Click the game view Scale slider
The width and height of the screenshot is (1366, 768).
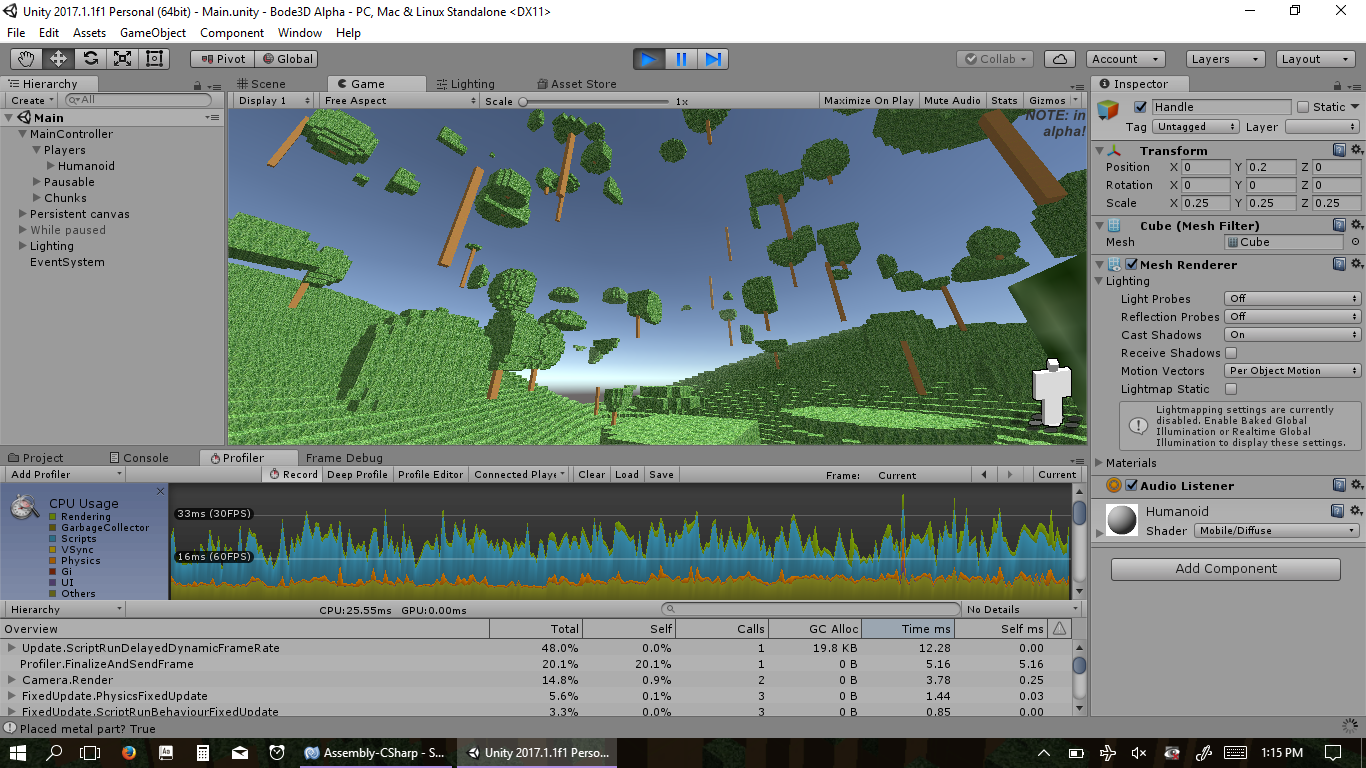[x=595, y=101]
